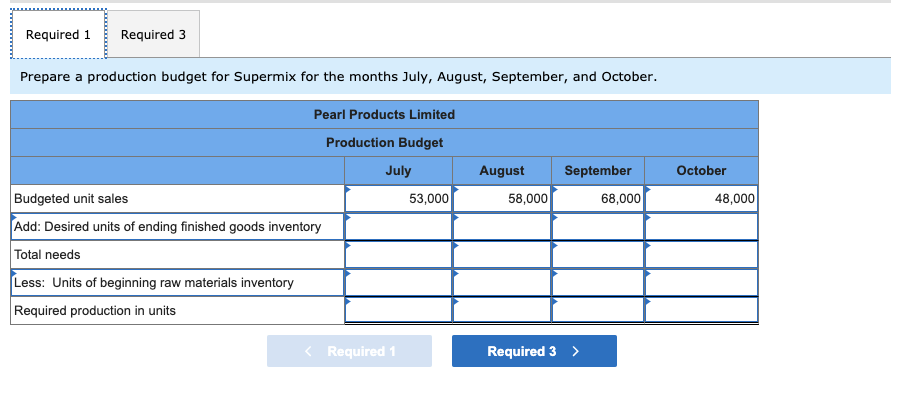The image size is (914, 408).
Task: Click October Required production in units cell
Action: [x=701, y=310]
